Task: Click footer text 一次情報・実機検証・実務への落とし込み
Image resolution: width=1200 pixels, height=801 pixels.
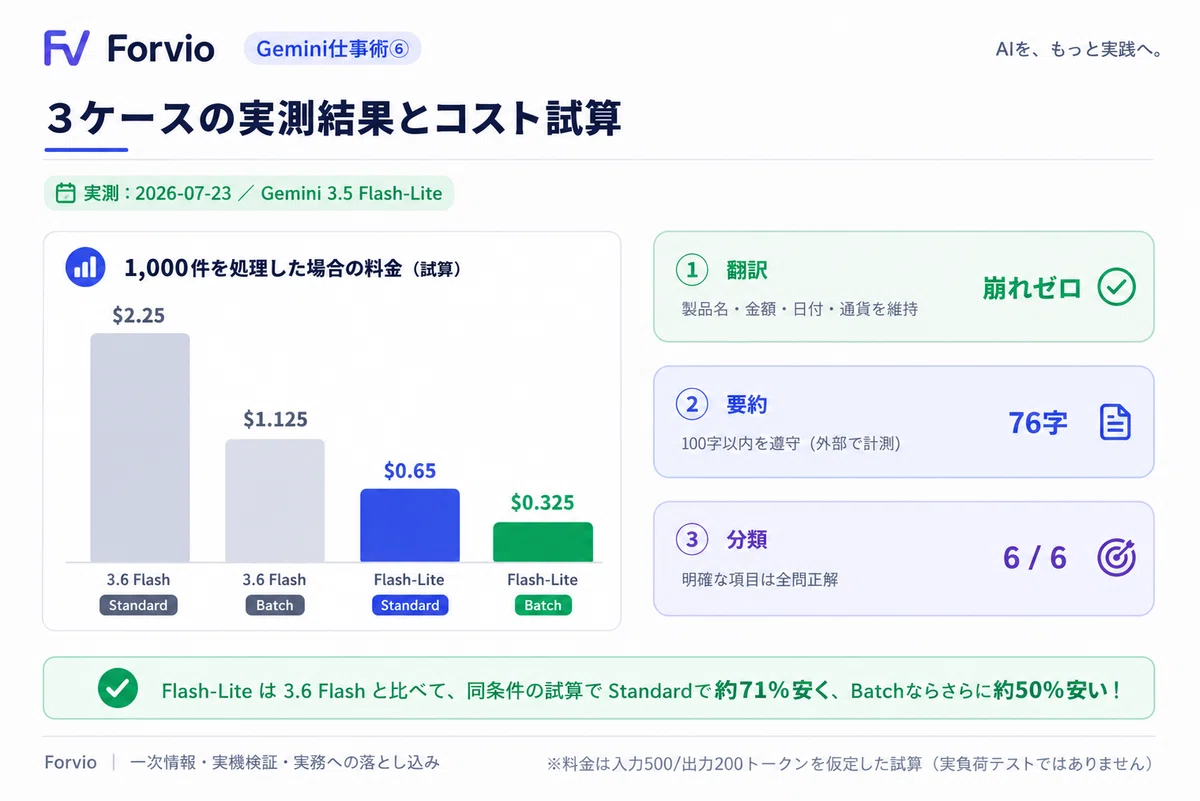Action: click(x=285, y=762)
